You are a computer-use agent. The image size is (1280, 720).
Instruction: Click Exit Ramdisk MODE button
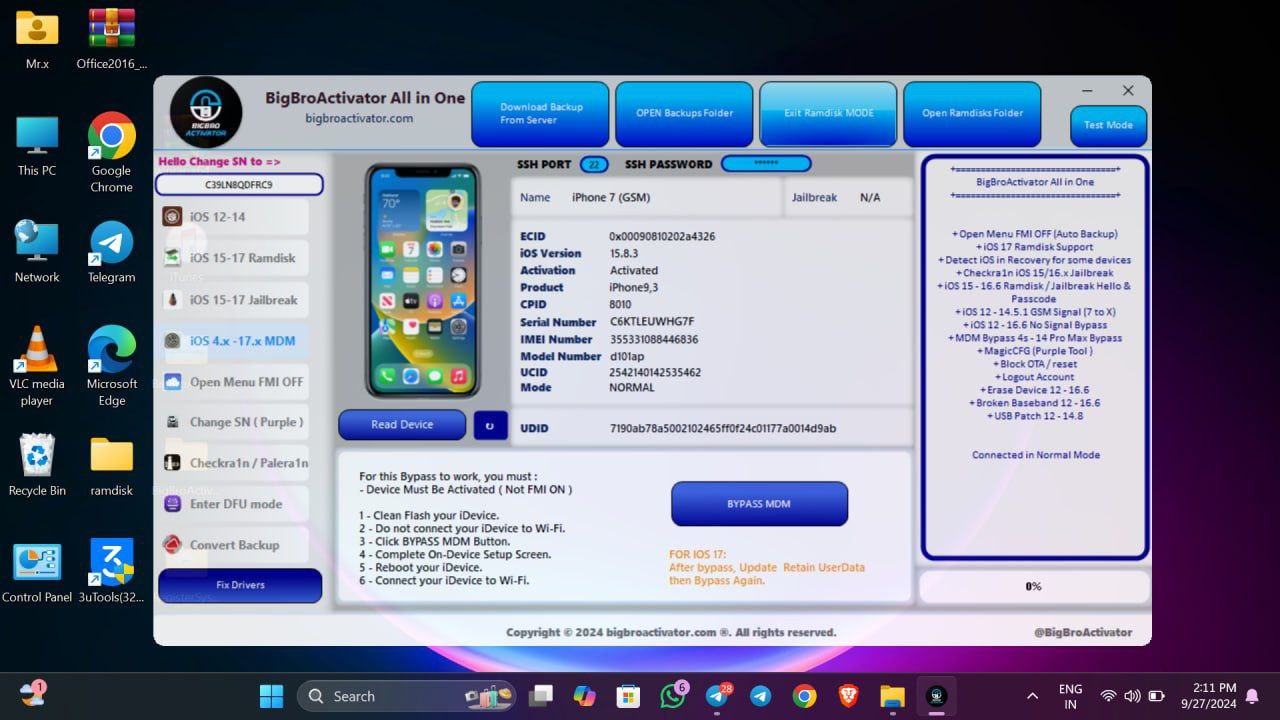click(x=828, y=114)
